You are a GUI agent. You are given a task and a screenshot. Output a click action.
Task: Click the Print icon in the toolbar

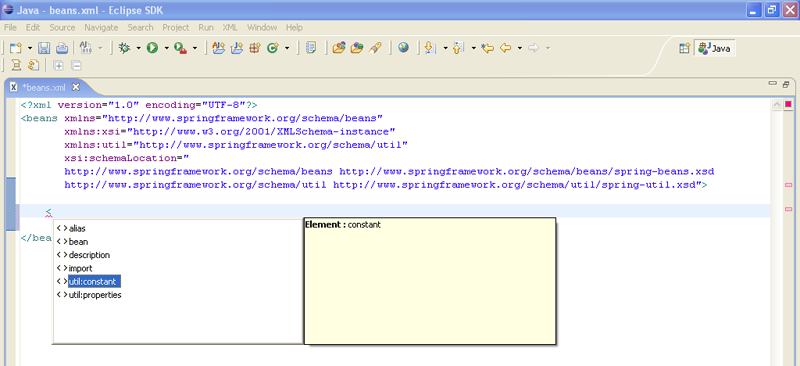[62, 48]
